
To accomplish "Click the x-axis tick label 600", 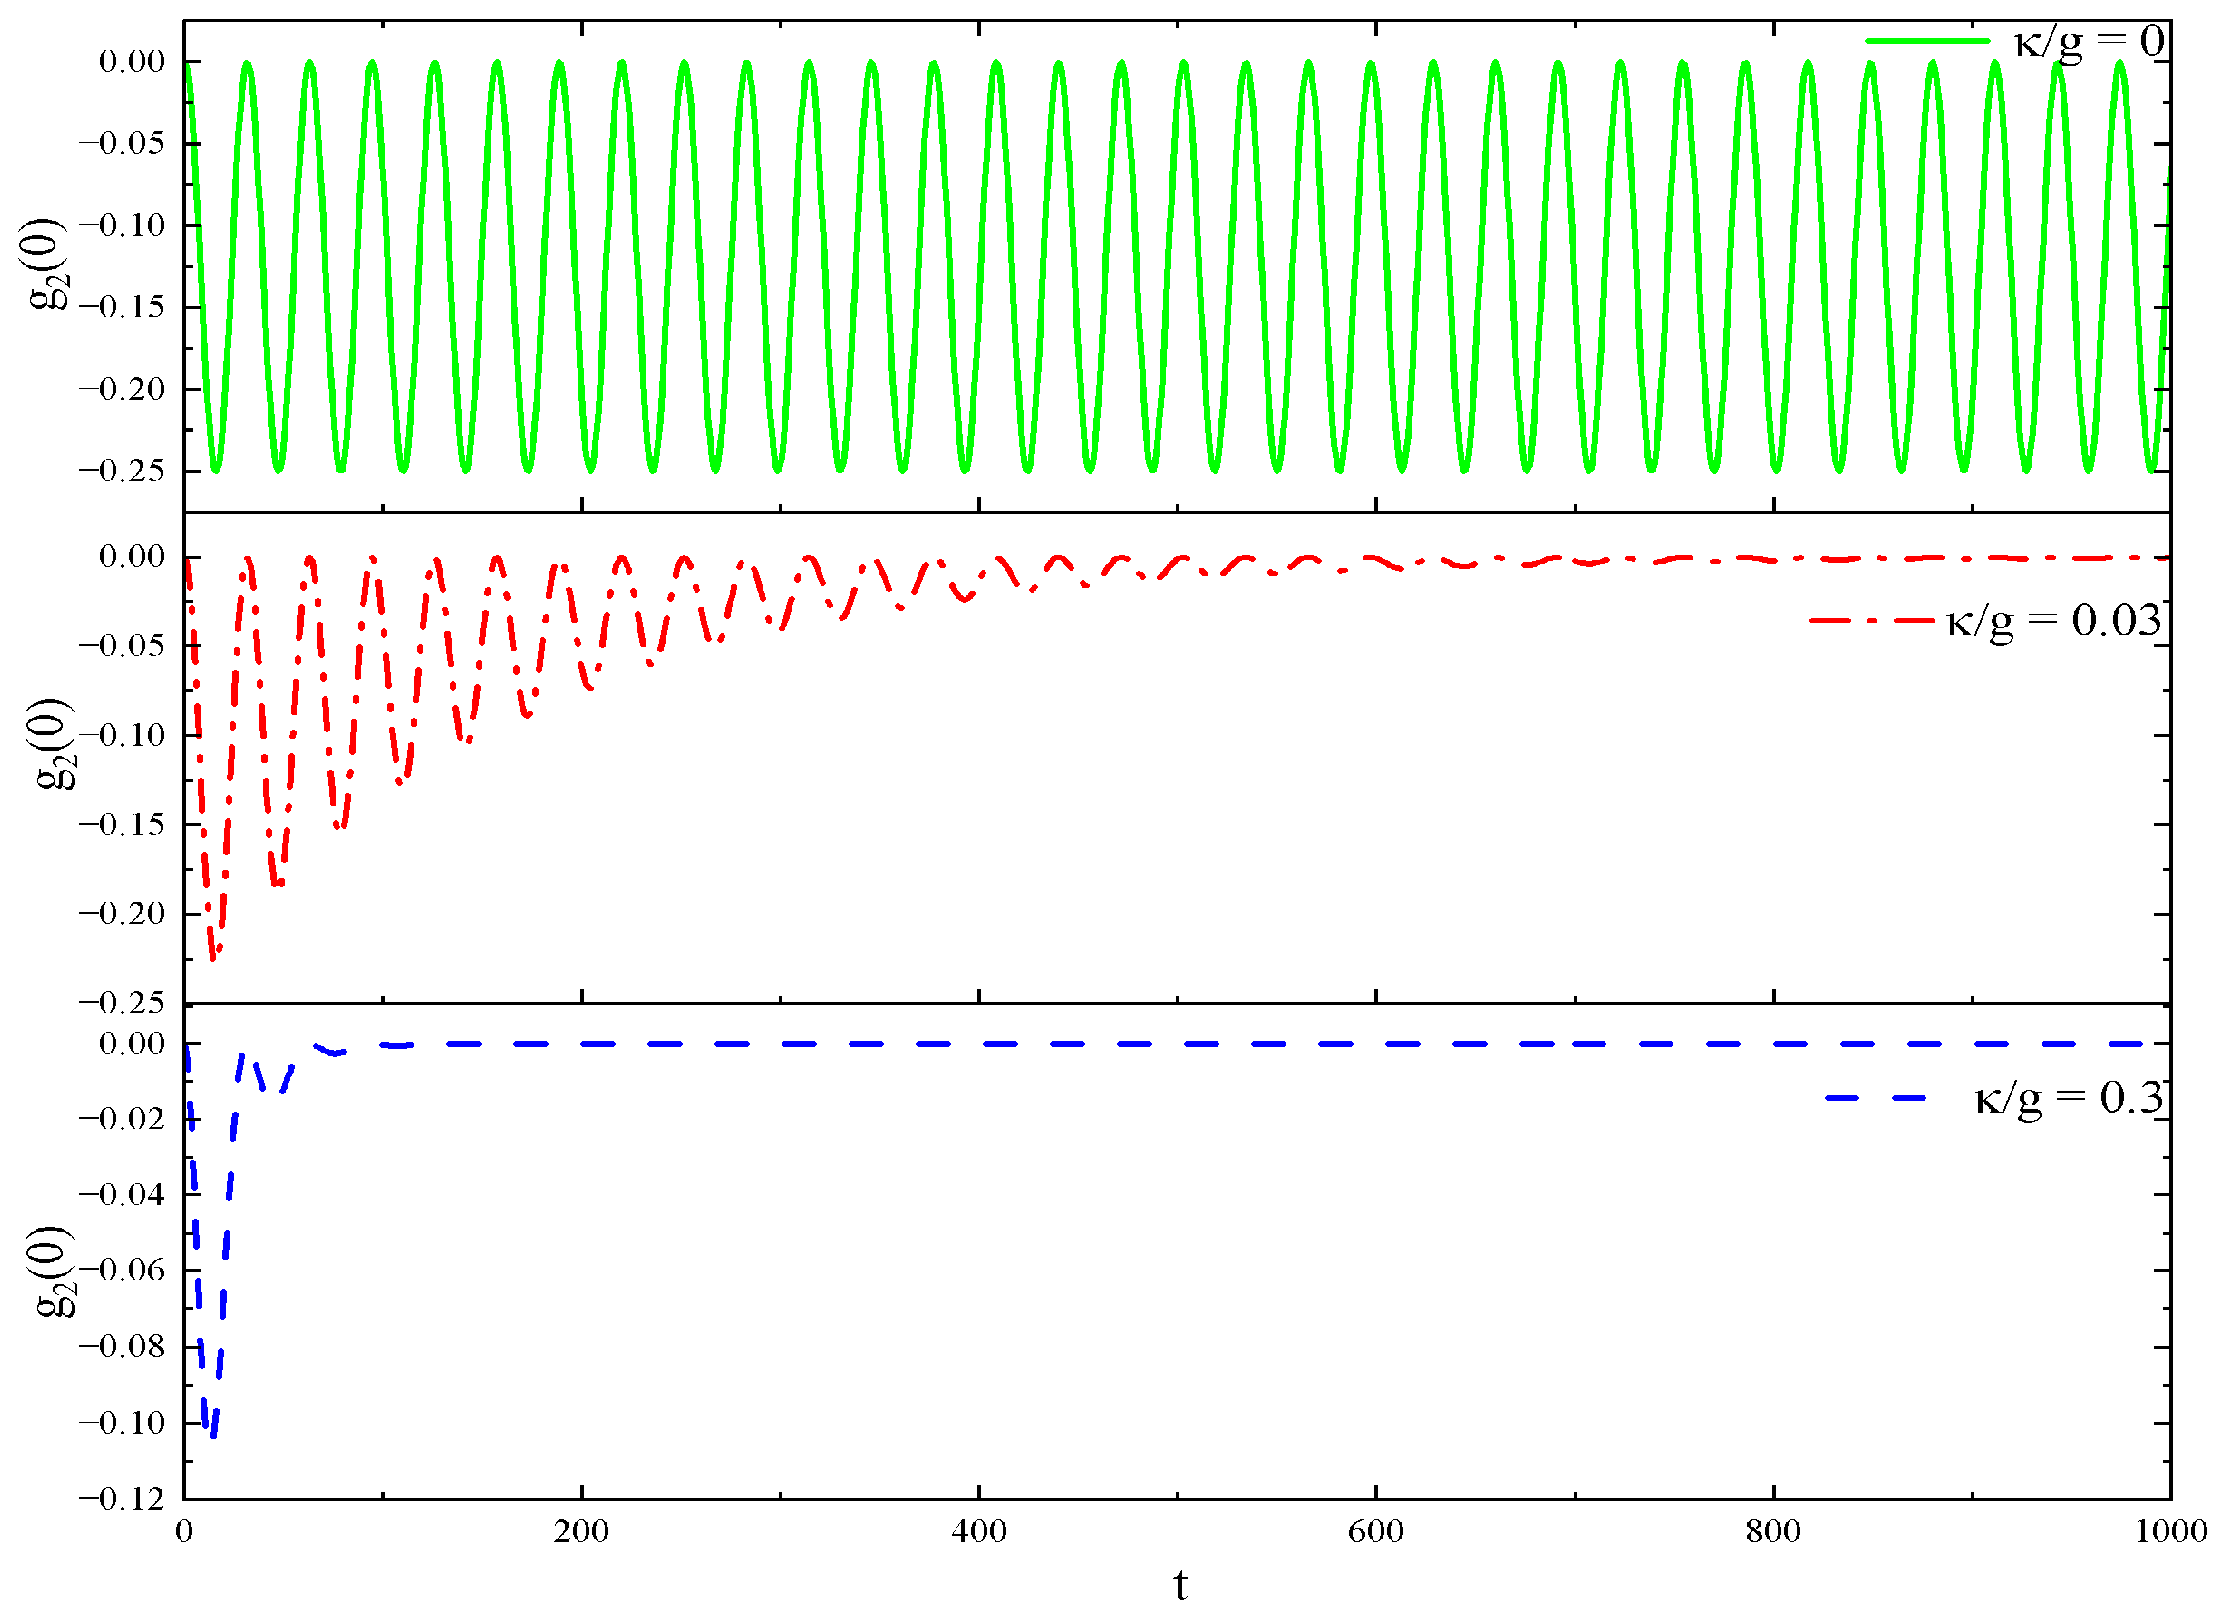I will pyautogui.click(x=1375, y=1532).
